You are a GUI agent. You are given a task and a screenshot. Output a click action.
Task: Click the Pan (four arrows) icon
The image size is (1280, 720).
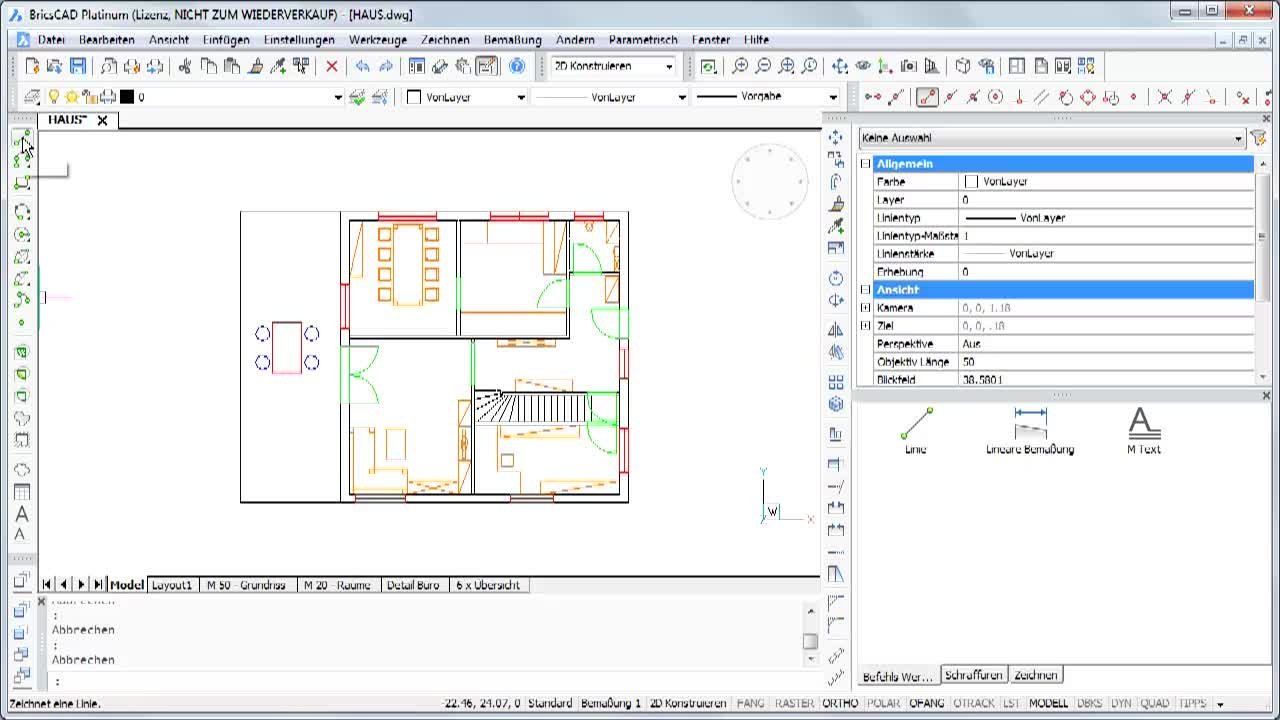(x=840, y=66)
